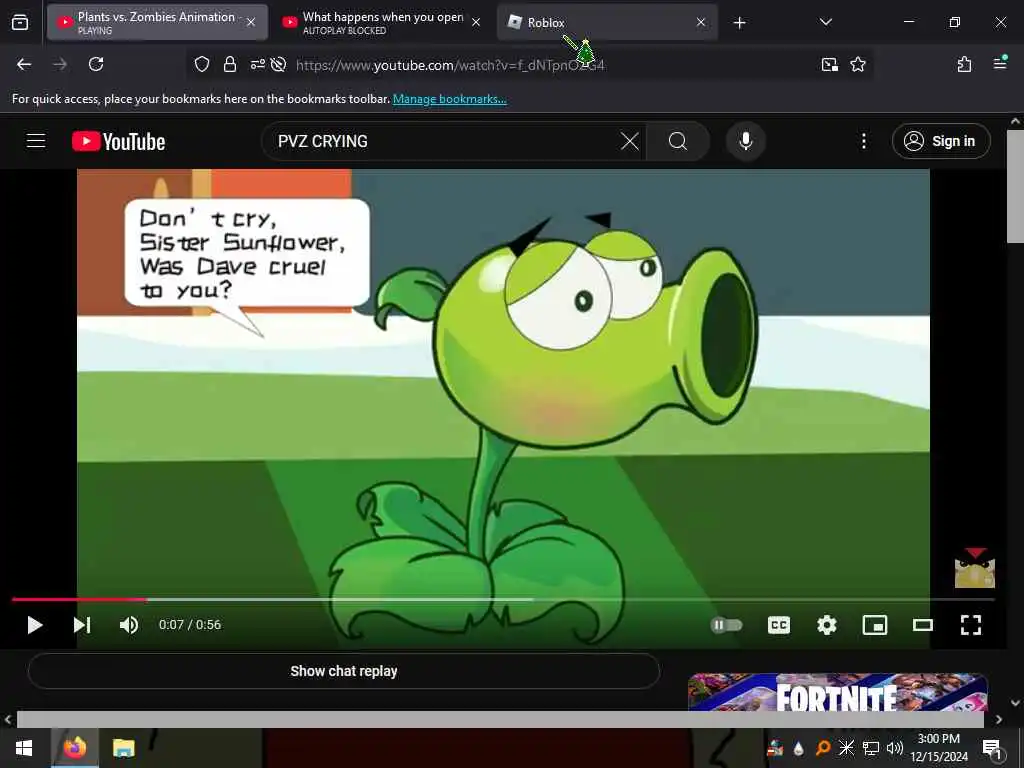Click horizontal scrollbar left arrow

[8, 720]
